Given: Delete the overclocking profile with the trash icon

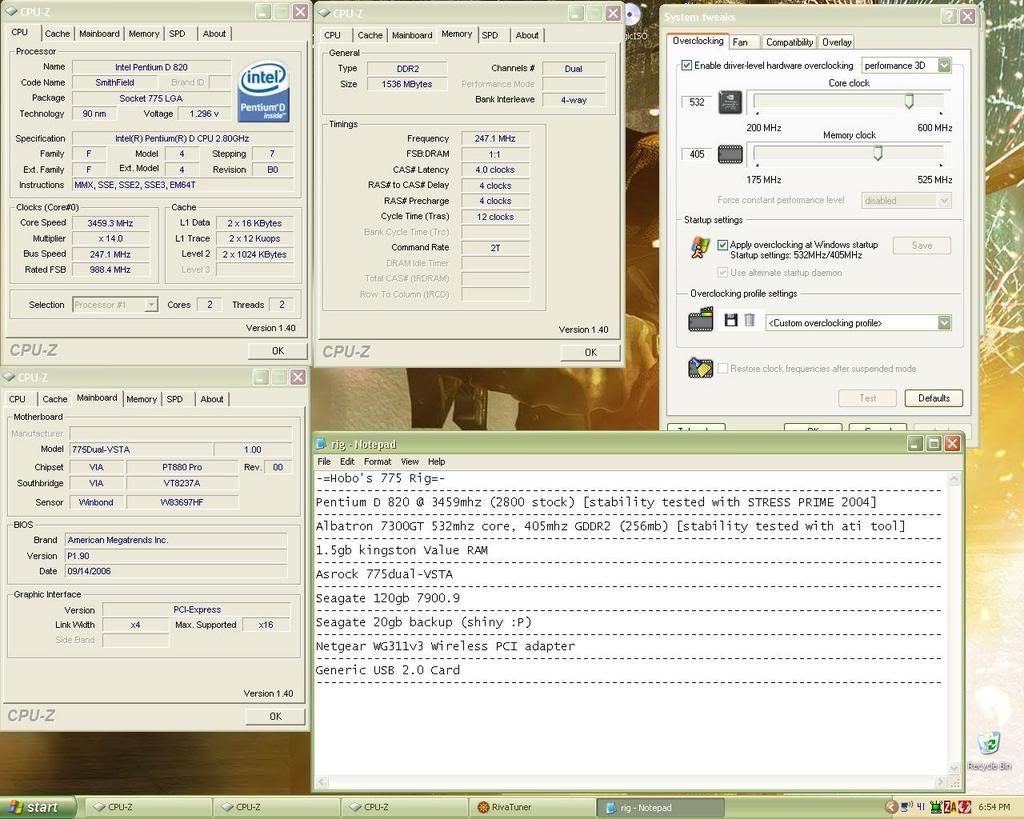Looking at the screenshot, I should [x=750, y=320].
